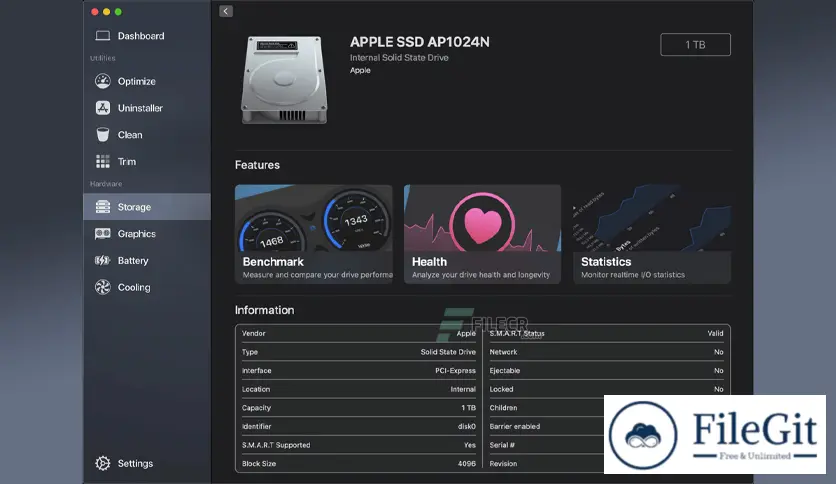Go back using the chevron button
This screenshot has height=484, width=836.
pyautogui.click(x=226, y=11)
